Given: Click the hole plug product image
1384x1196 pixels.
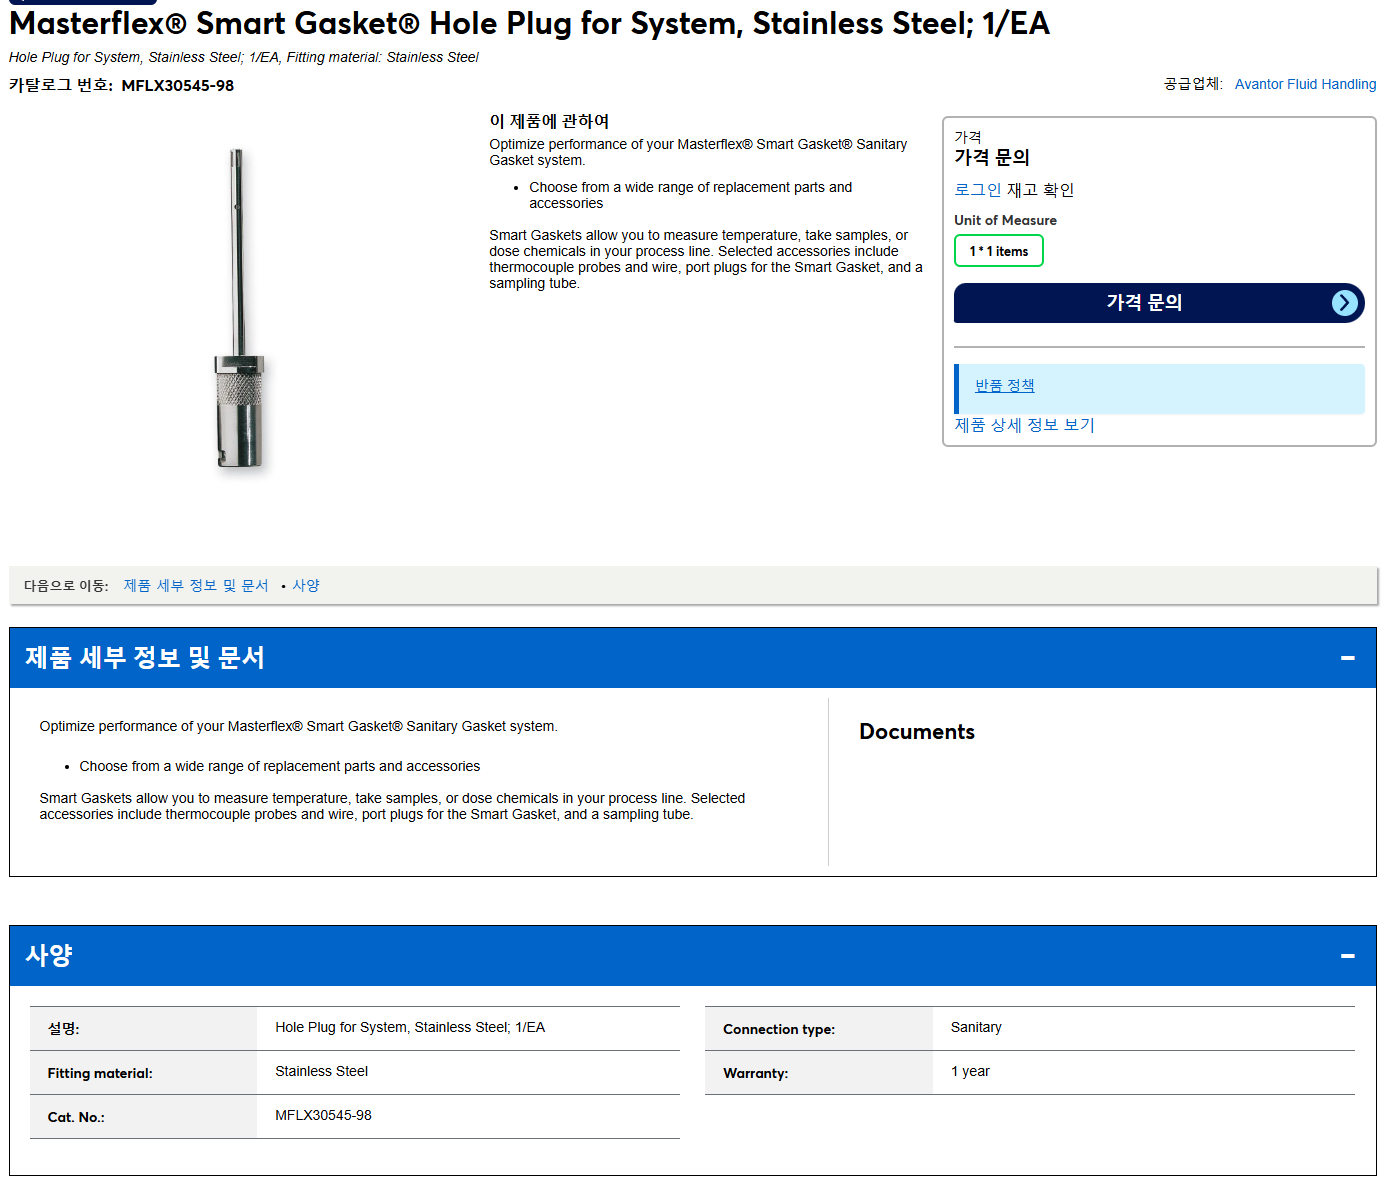Looking at the screenshot, I should pyautogui.click(x=240, y=308).
